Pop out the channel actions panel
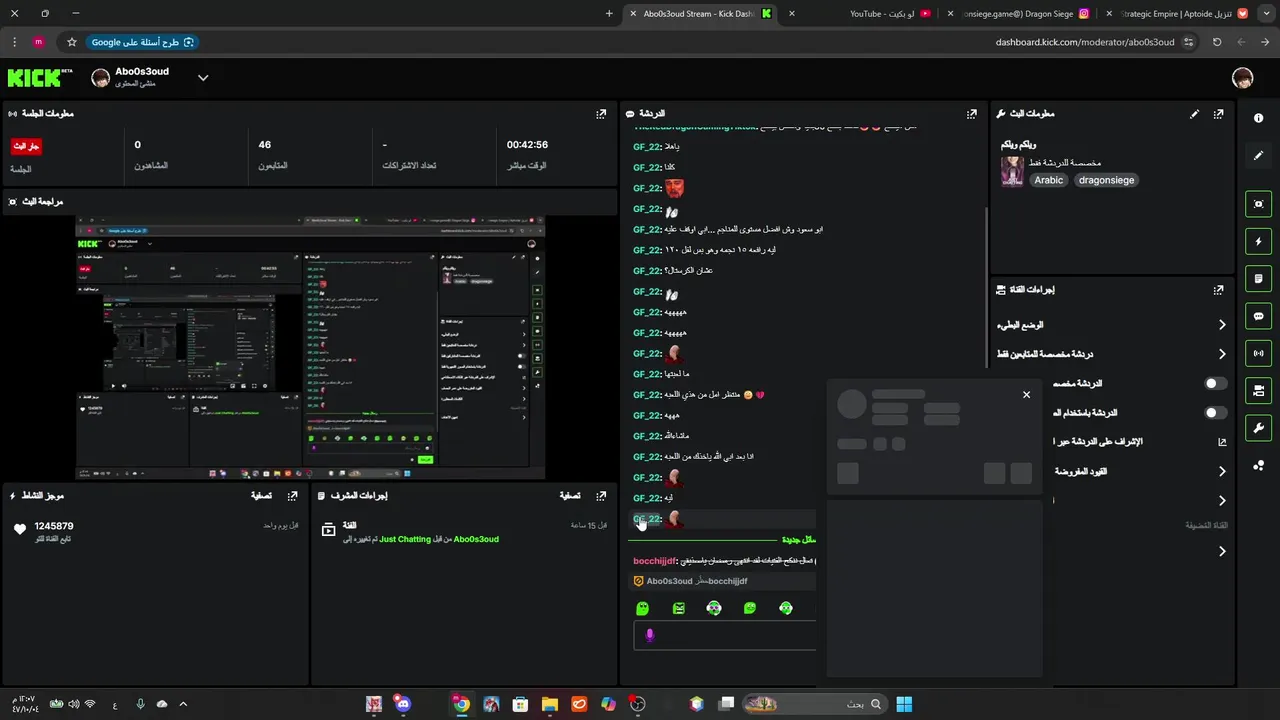Screen dimensions: 1280x720 click(x=1218, y=290)
